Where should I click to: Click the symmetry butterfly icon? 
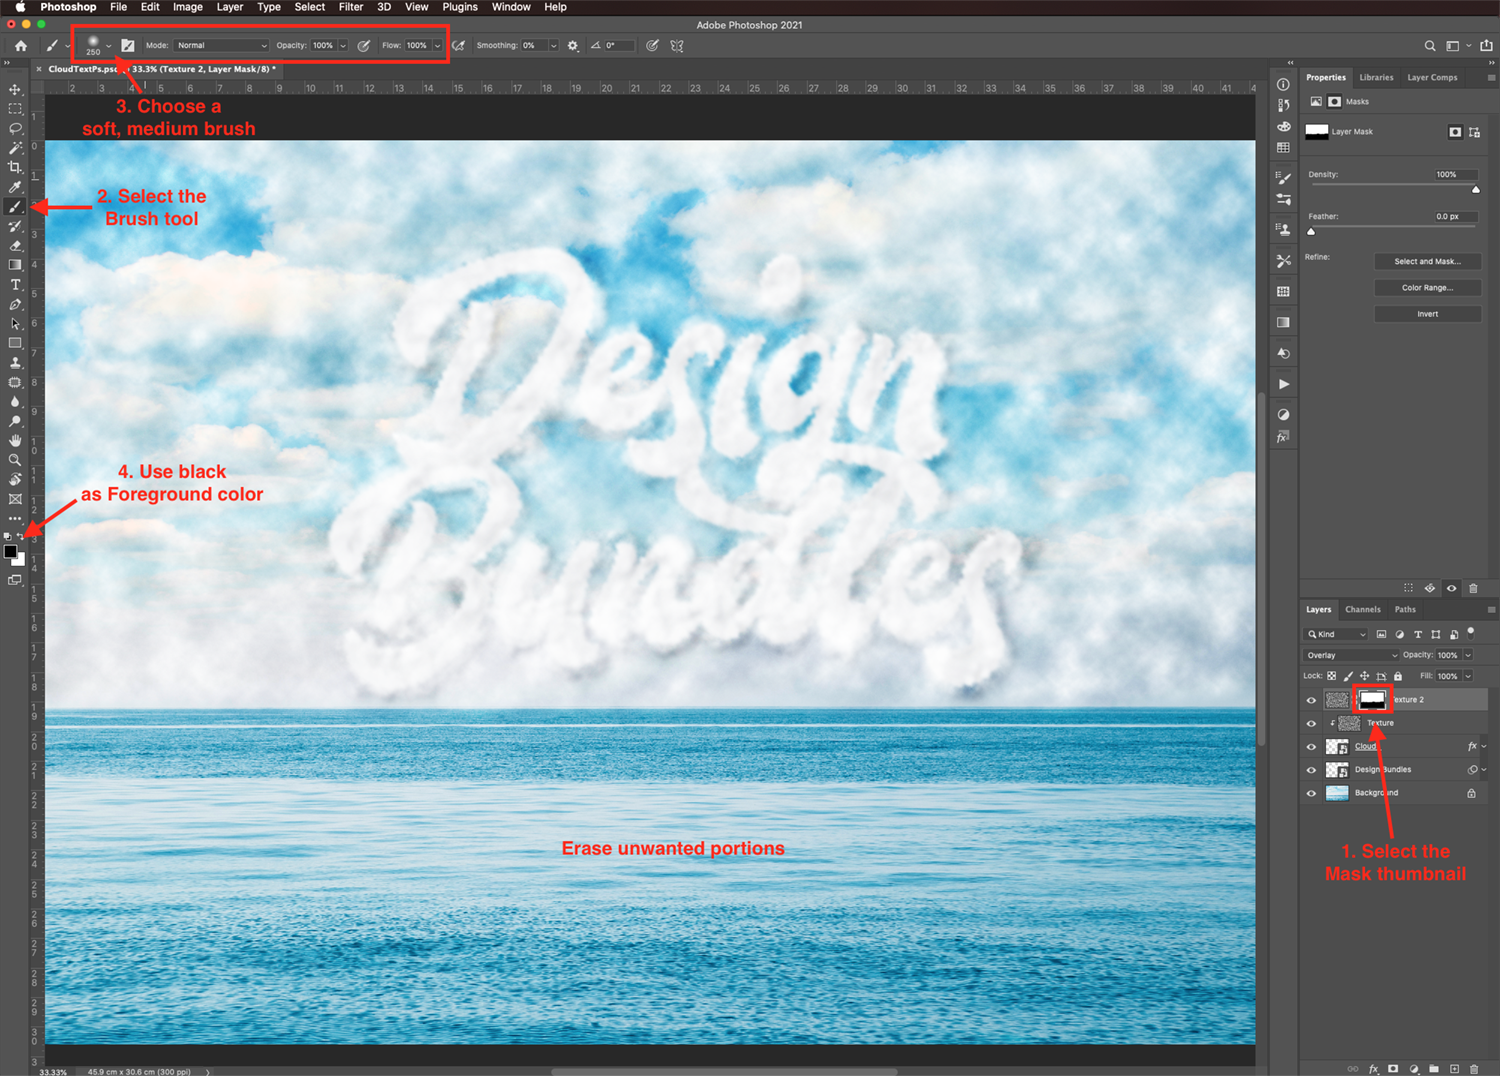[x=677, y=46]
